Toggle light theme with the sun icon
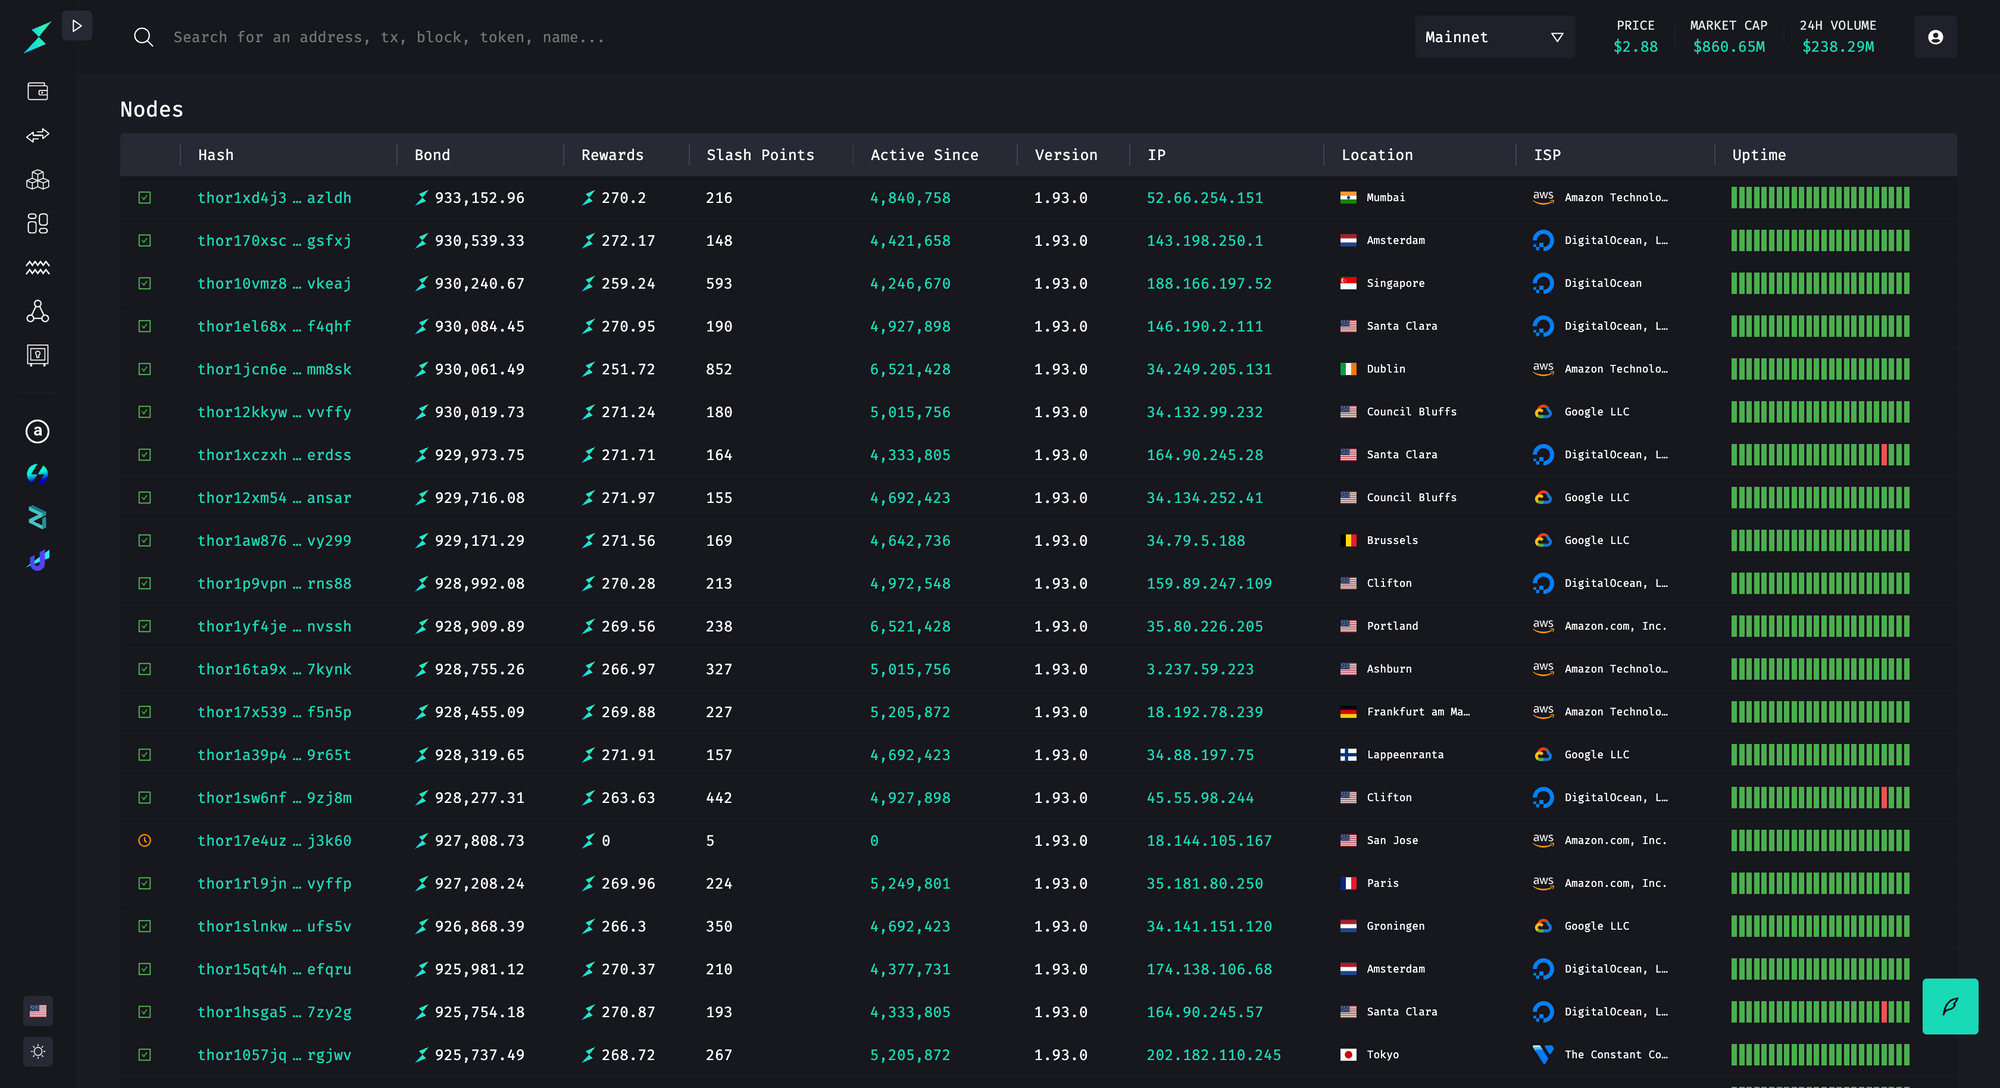 (38, 1052)
